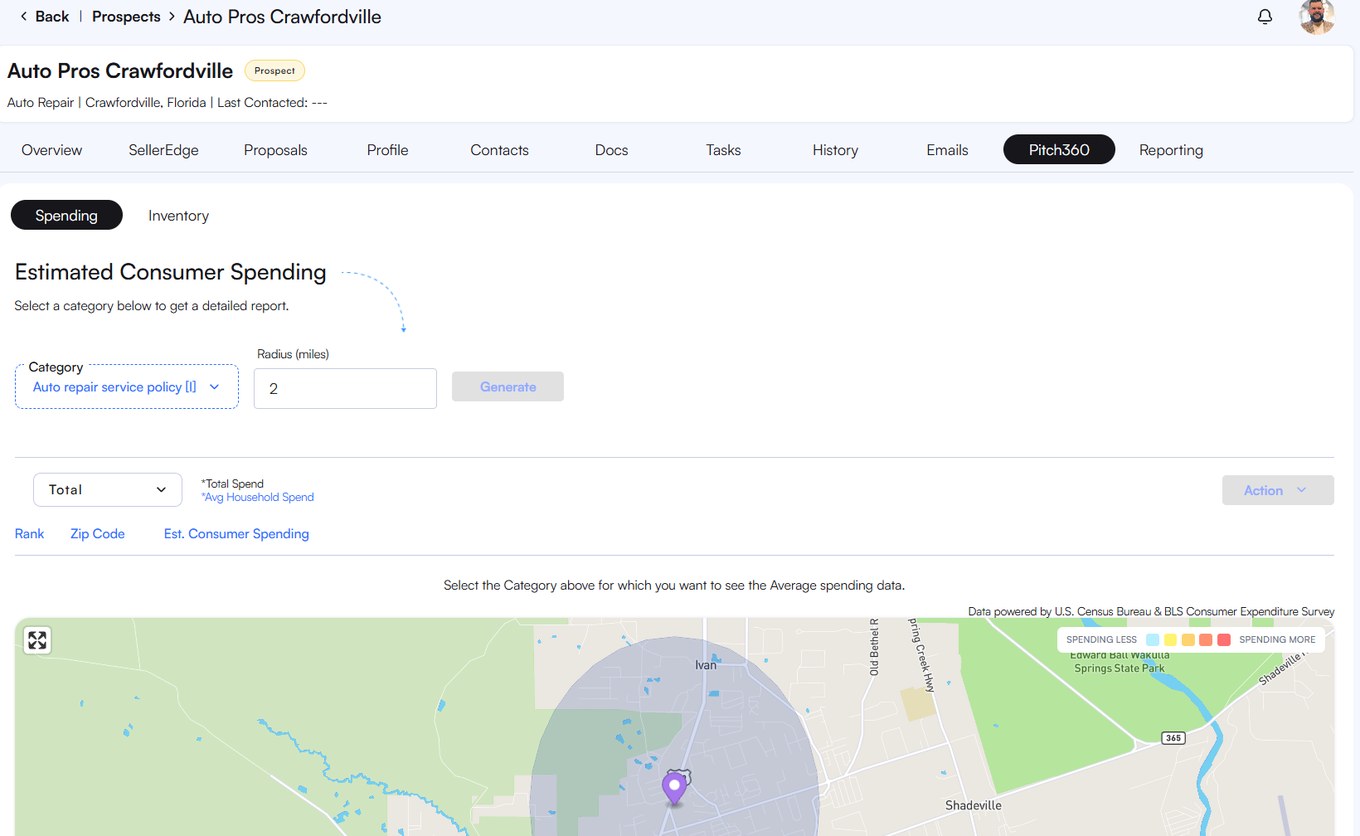Image resolution: width=1360 pixels, height=836 pixels.
Task: Click the light blue spending legend swatch
Action: (x=1153, y=639)
